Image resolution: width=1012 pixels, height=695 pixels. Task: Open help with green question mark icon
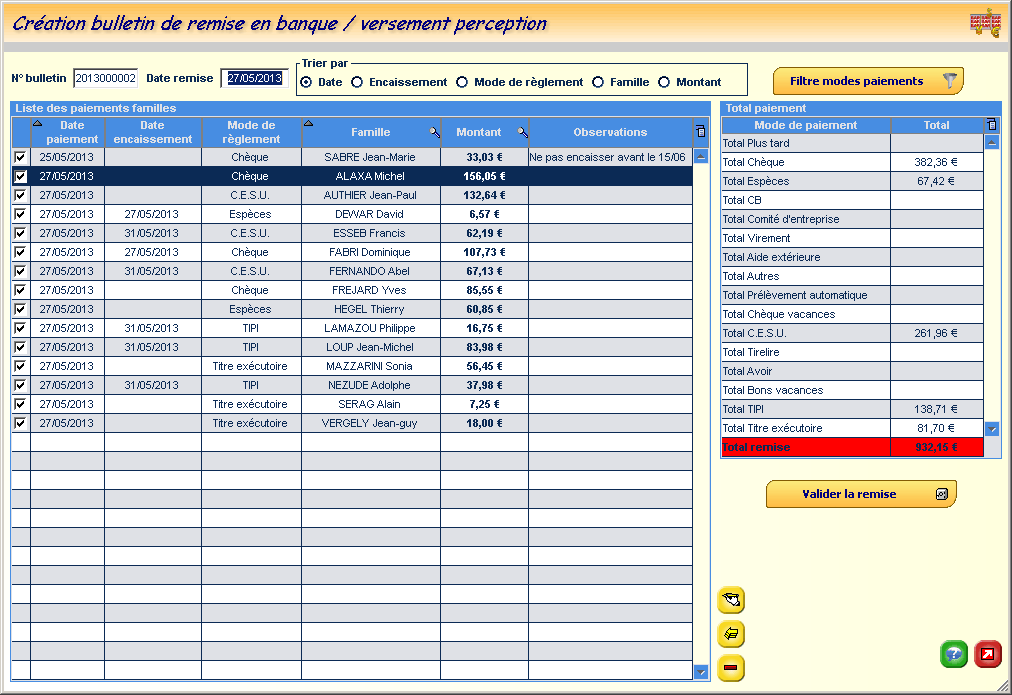click(x=953, y=655)
